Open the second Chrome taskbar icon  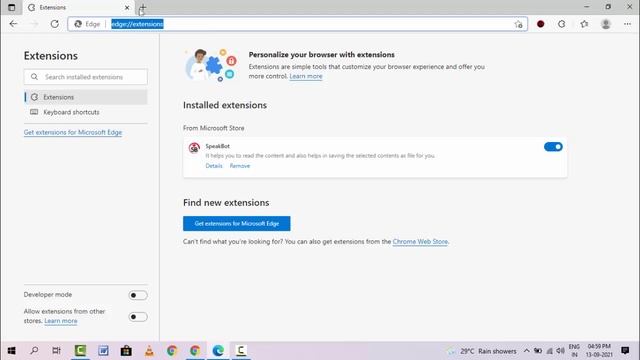[x=195, y=351]
